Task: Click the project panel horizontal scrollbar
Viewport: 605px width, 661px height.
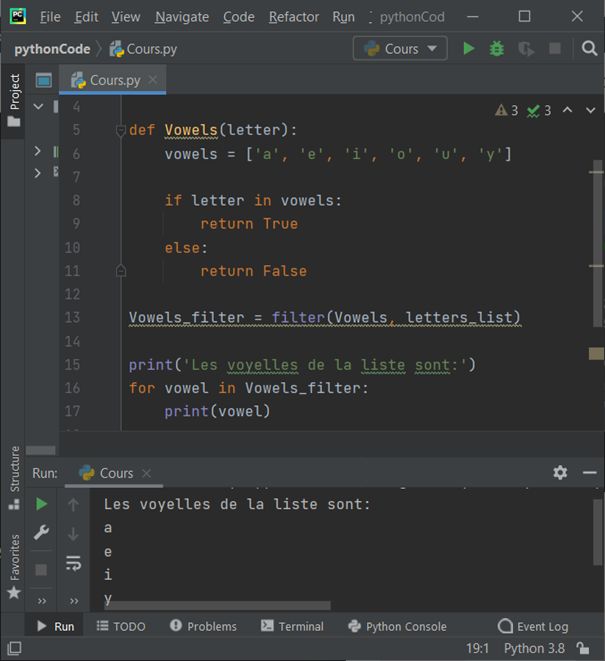Action: [x=40, y=450]
